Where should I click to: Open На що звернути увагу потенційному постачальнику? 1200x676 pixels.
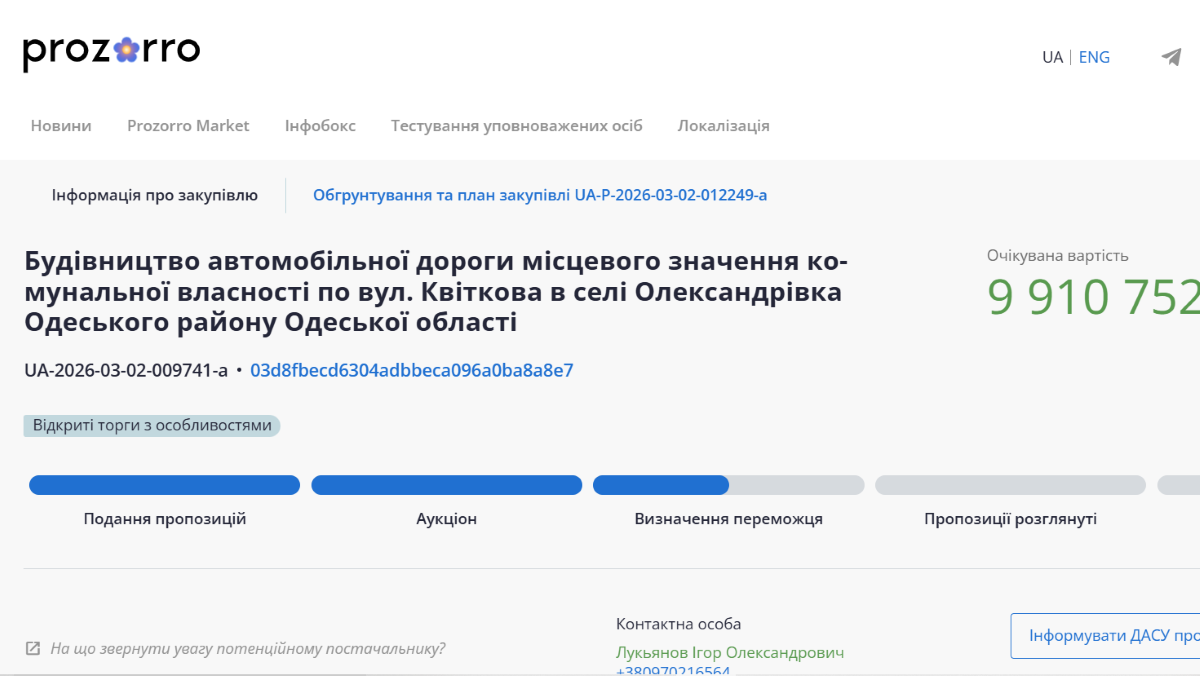247,649
